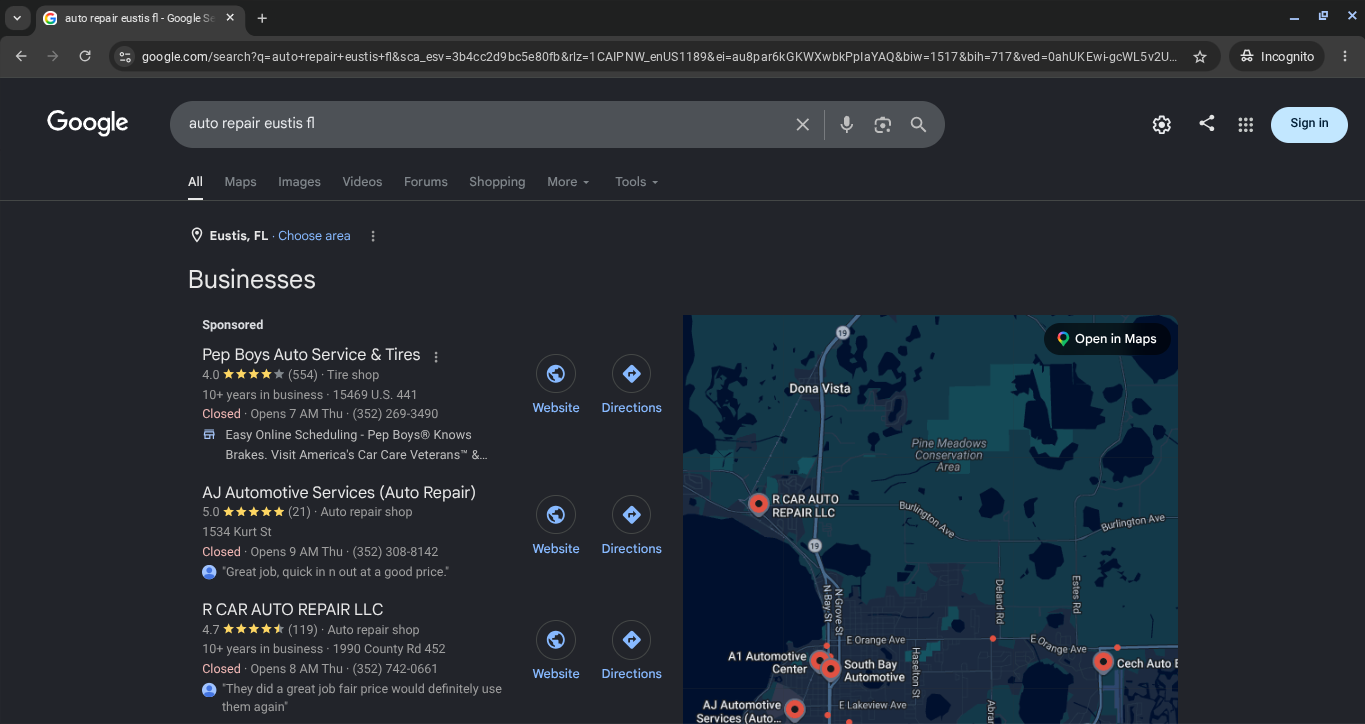Click the R CAR AUTO REPAIR Website icon
This screenshot has height=724, width=1365.
[556, 640]
